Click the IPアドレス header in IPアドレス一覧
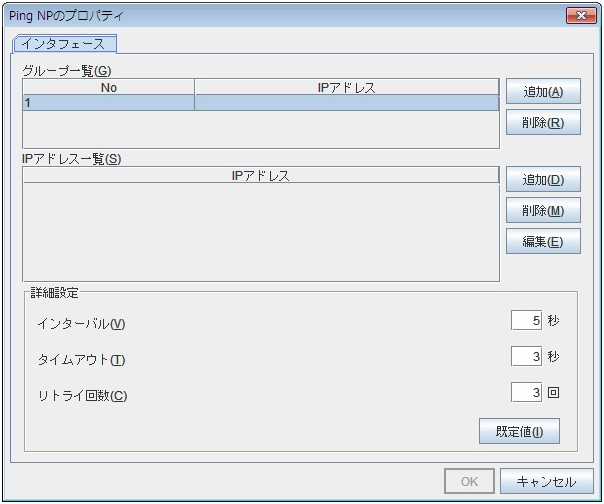The height and width of the screenshot is (504, 604). coord(260,176)
